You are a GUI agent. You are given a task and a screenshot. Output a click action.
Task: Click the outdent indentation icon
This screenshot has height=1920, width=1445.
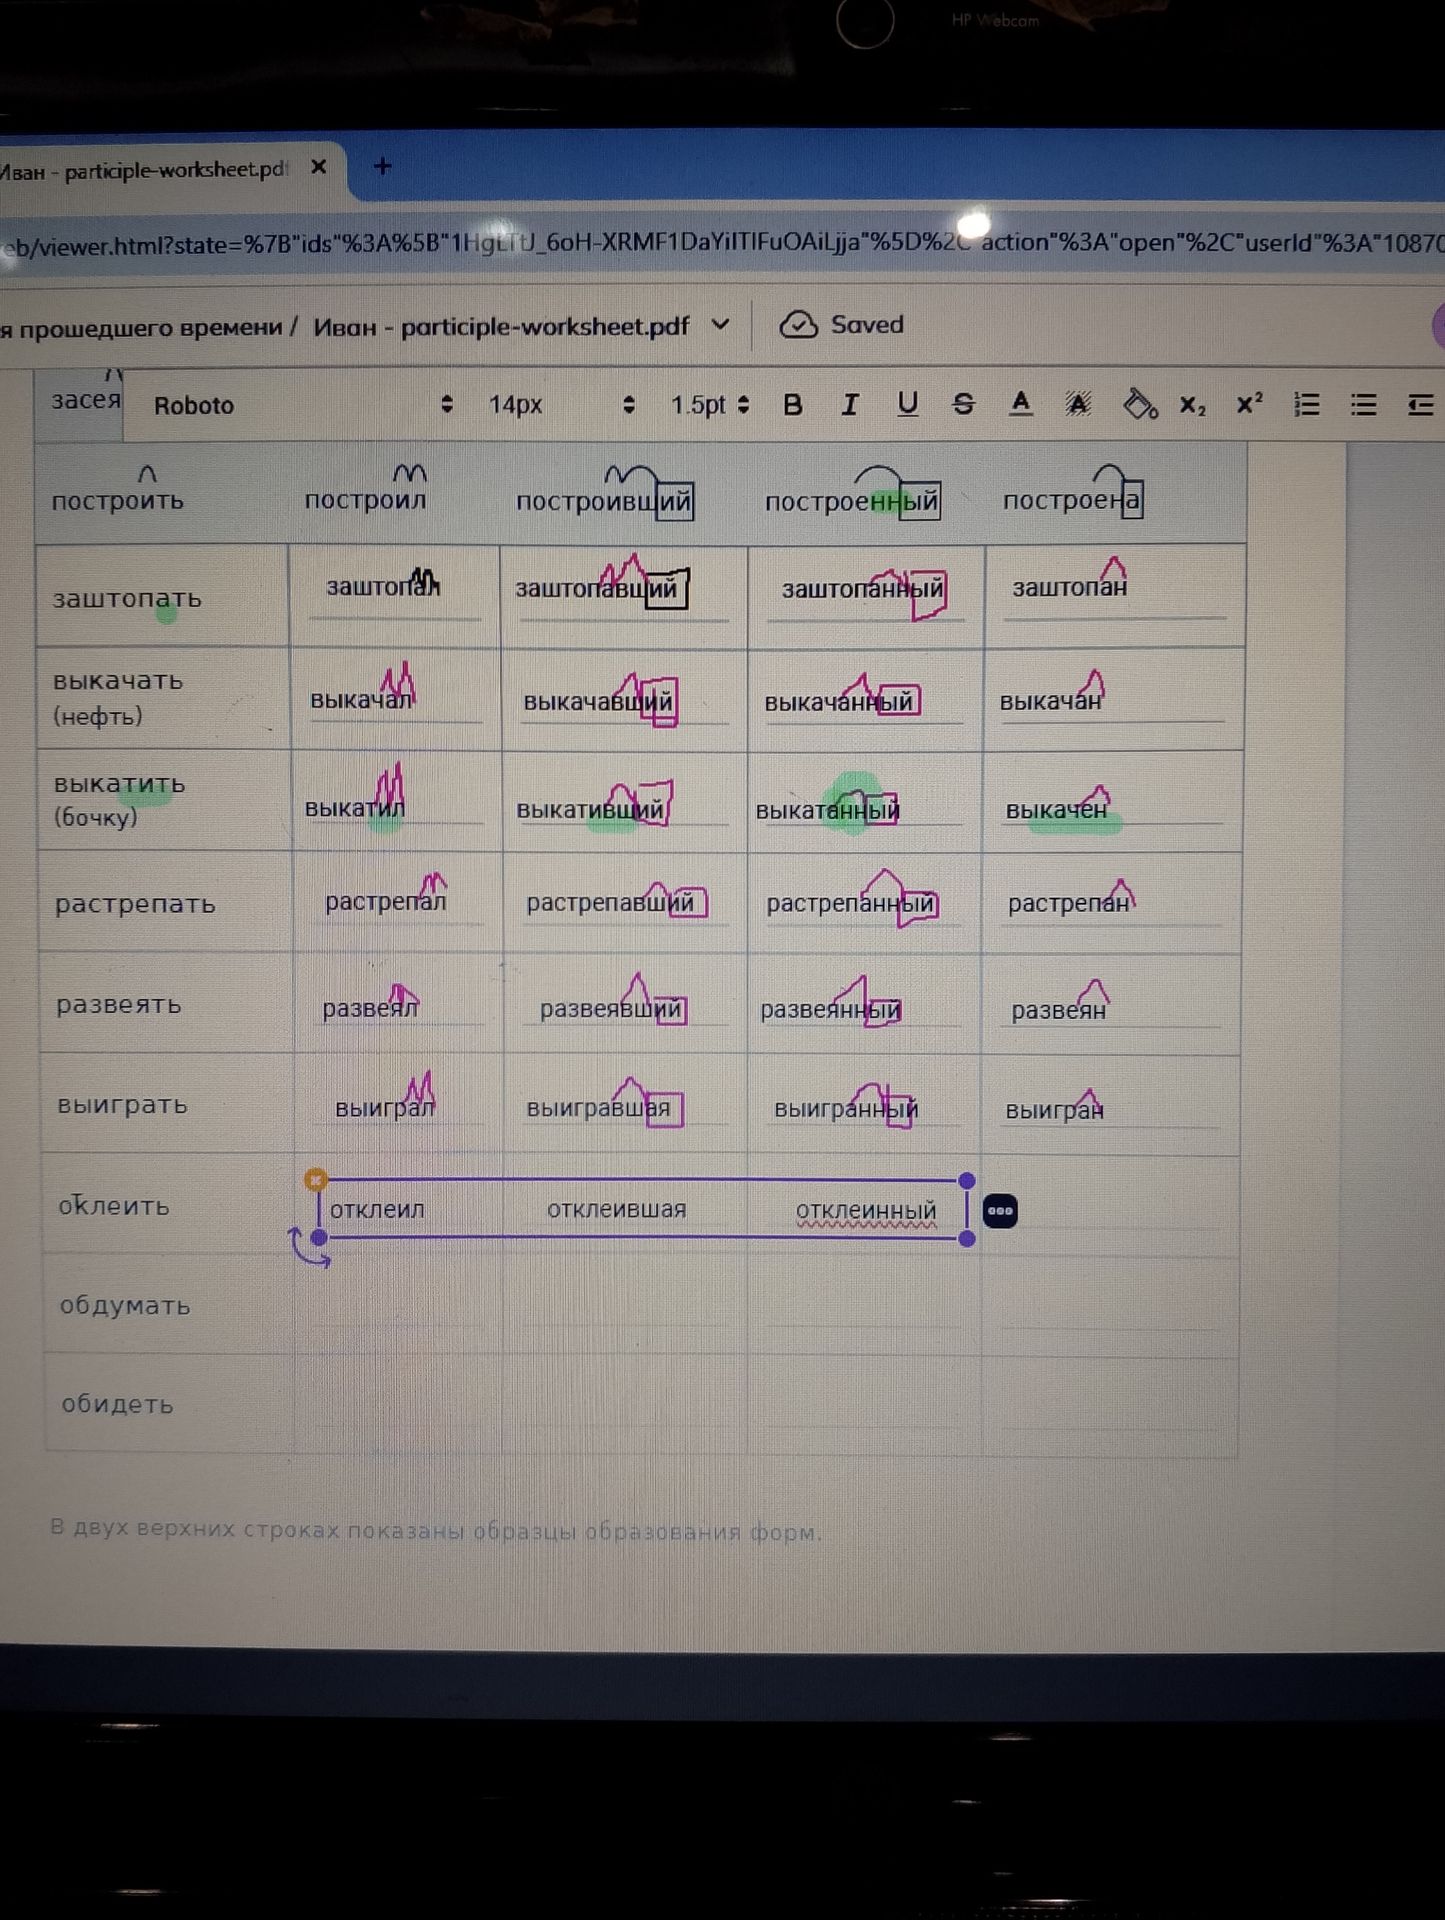pyautogui.click(x=1420, y=404)
